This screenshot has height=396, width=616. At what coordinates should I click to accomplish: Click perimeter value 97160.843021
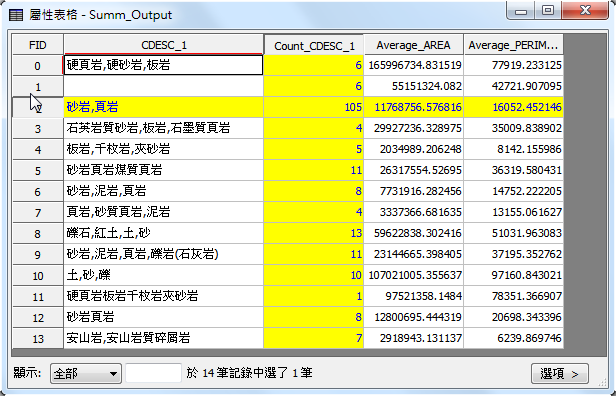(x=513, y=275)
